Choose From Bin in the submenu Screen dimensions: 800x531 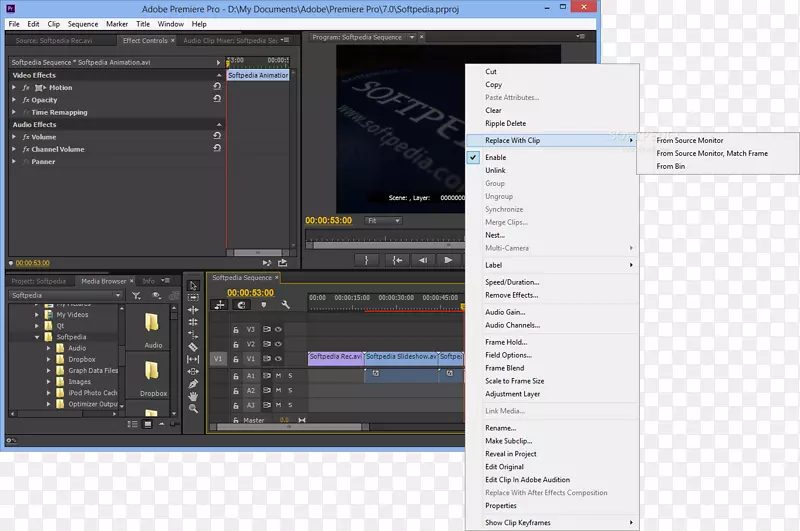click(718, 166)
